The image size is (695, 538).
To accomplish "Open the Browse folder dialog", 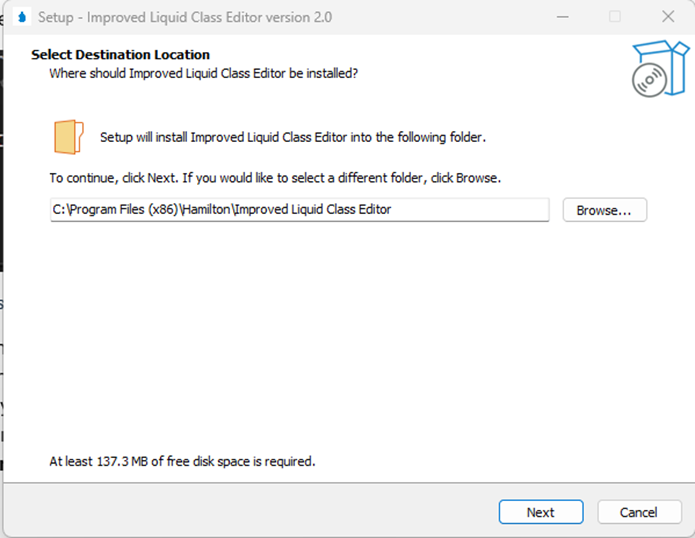I will 605,210.
